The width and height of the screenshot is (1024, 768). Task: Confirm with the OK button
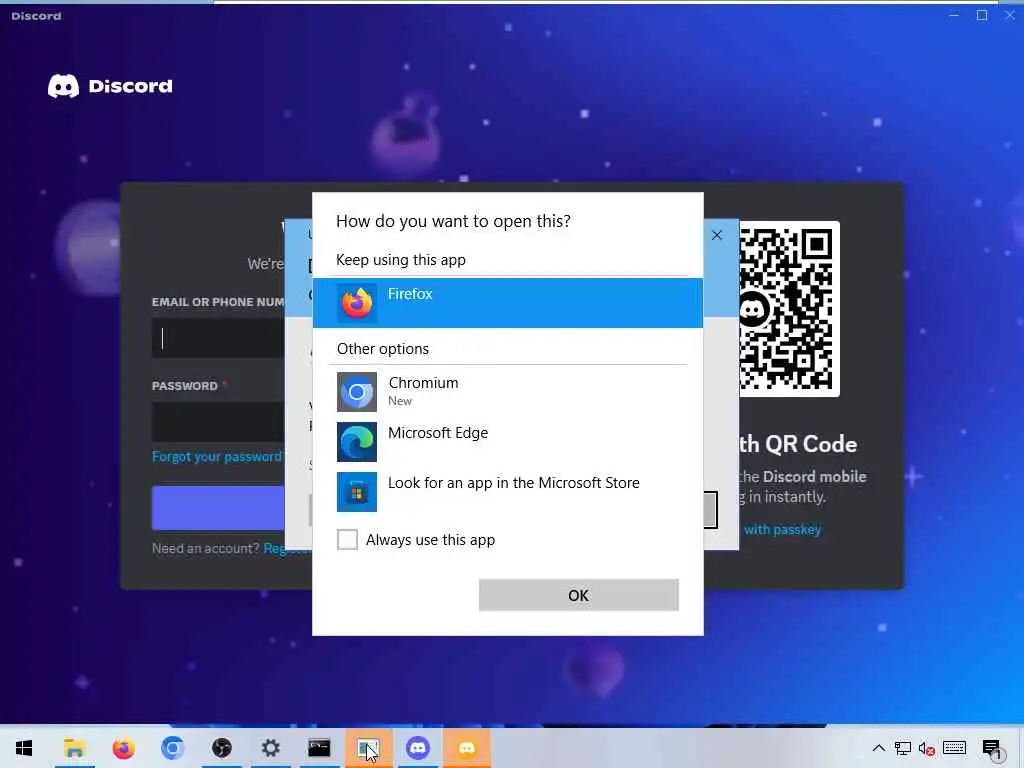tap(579, 595)
